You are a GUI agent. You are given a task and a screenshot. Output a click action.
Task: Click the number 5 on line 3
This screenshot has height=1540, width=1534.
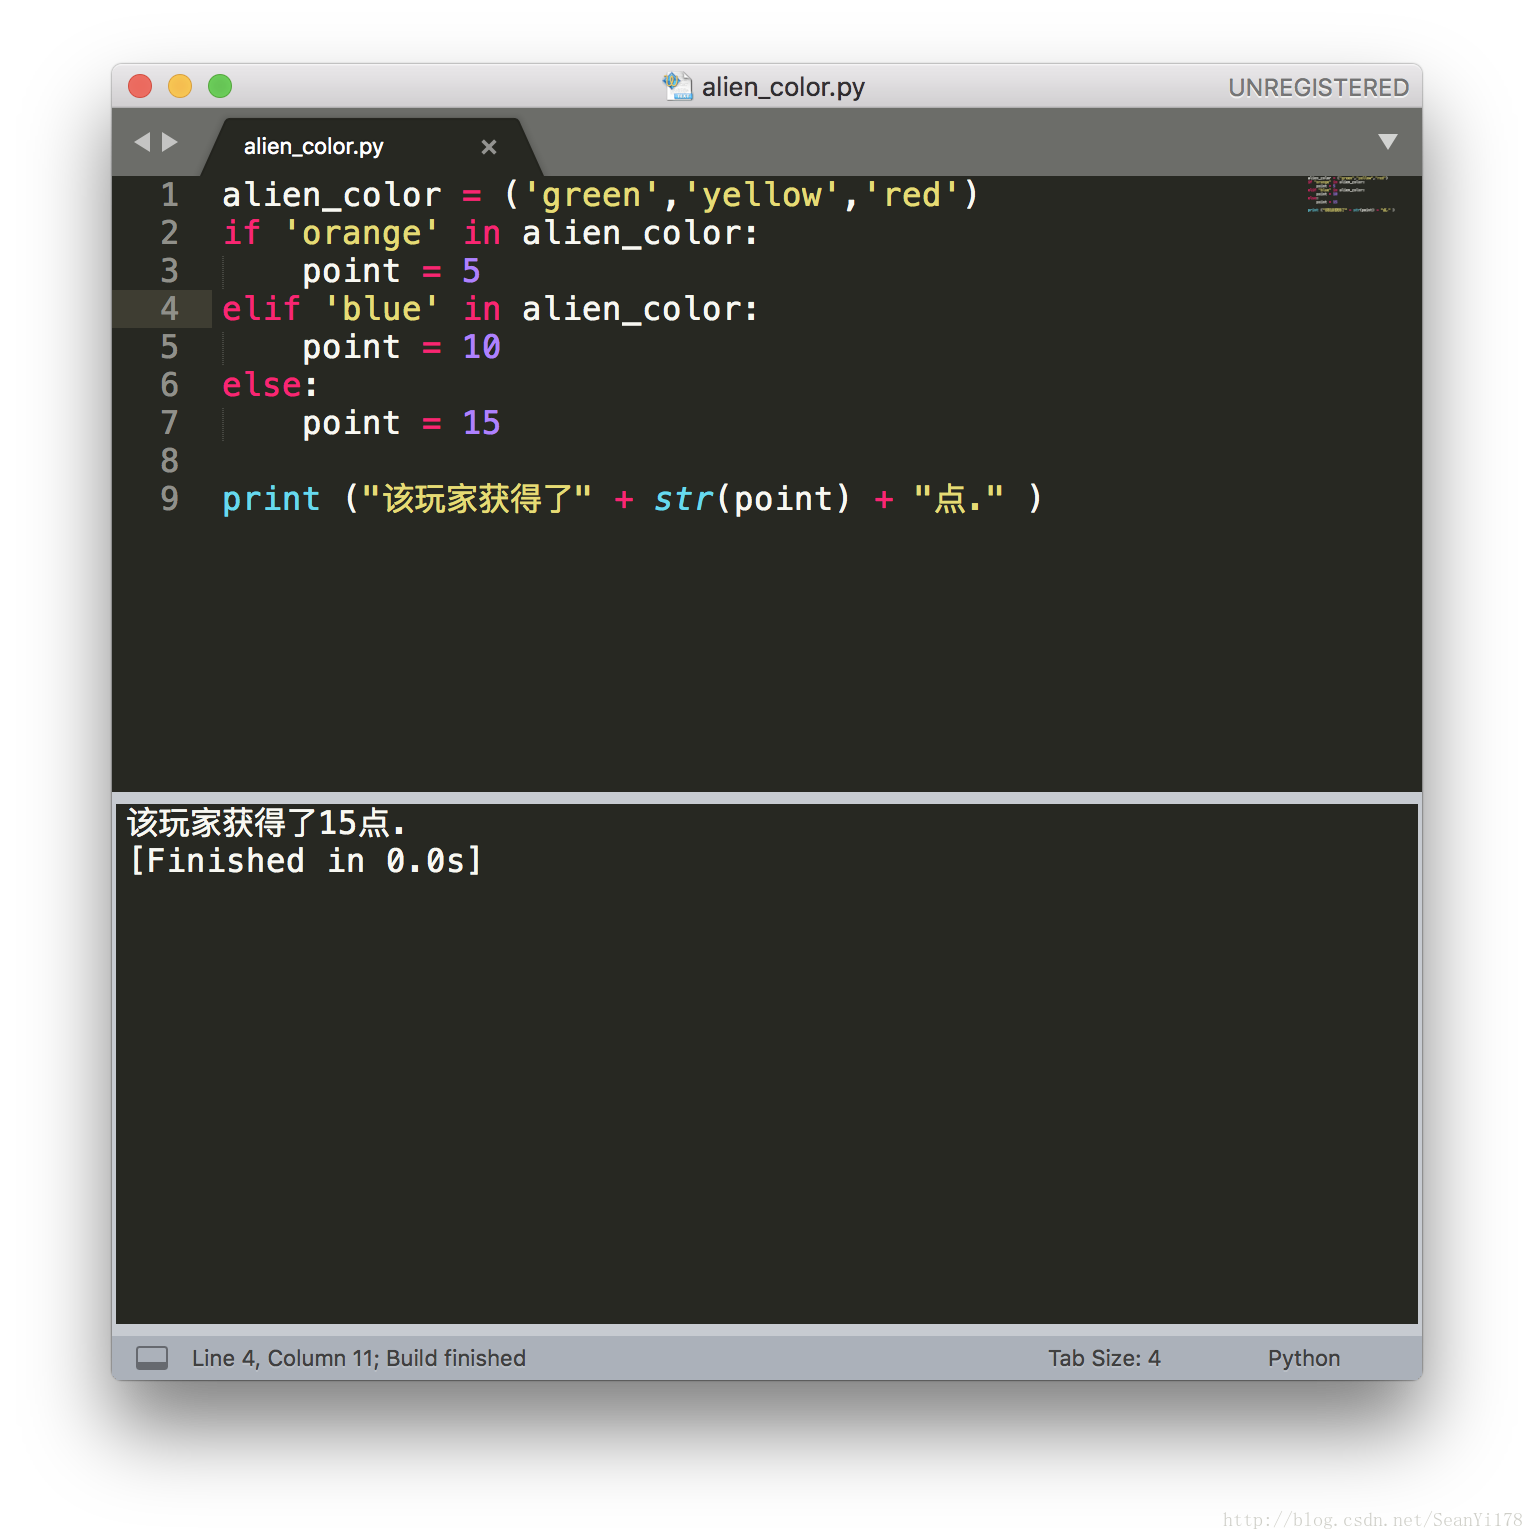point(471,271)
